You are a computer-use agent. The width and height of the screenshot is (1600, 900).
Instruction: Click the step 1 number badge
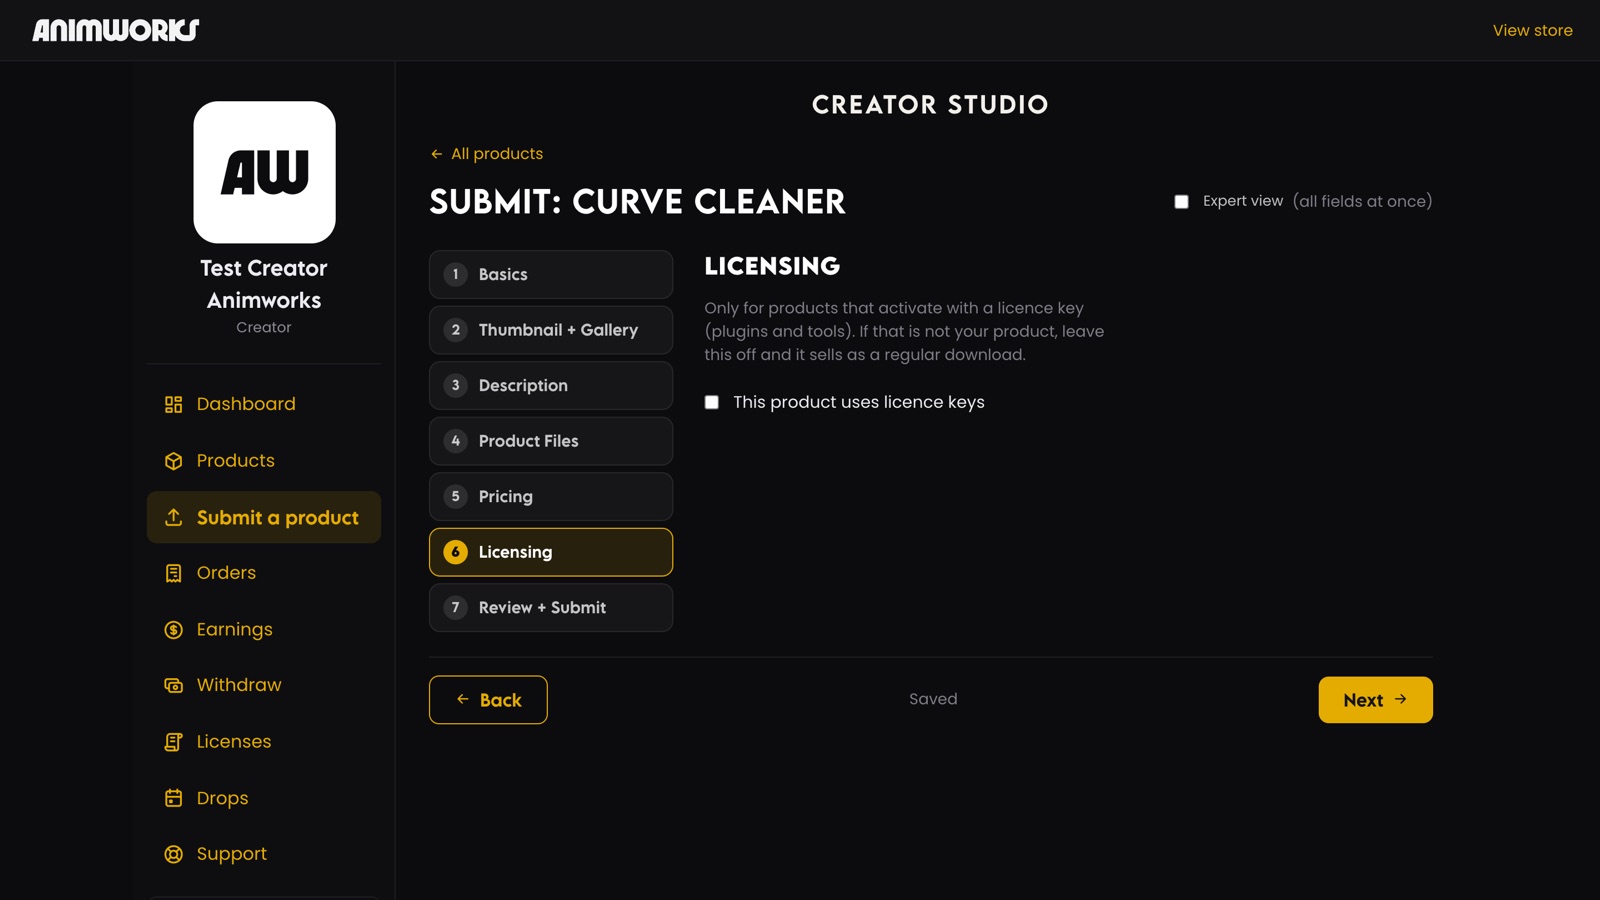point(455,274)
